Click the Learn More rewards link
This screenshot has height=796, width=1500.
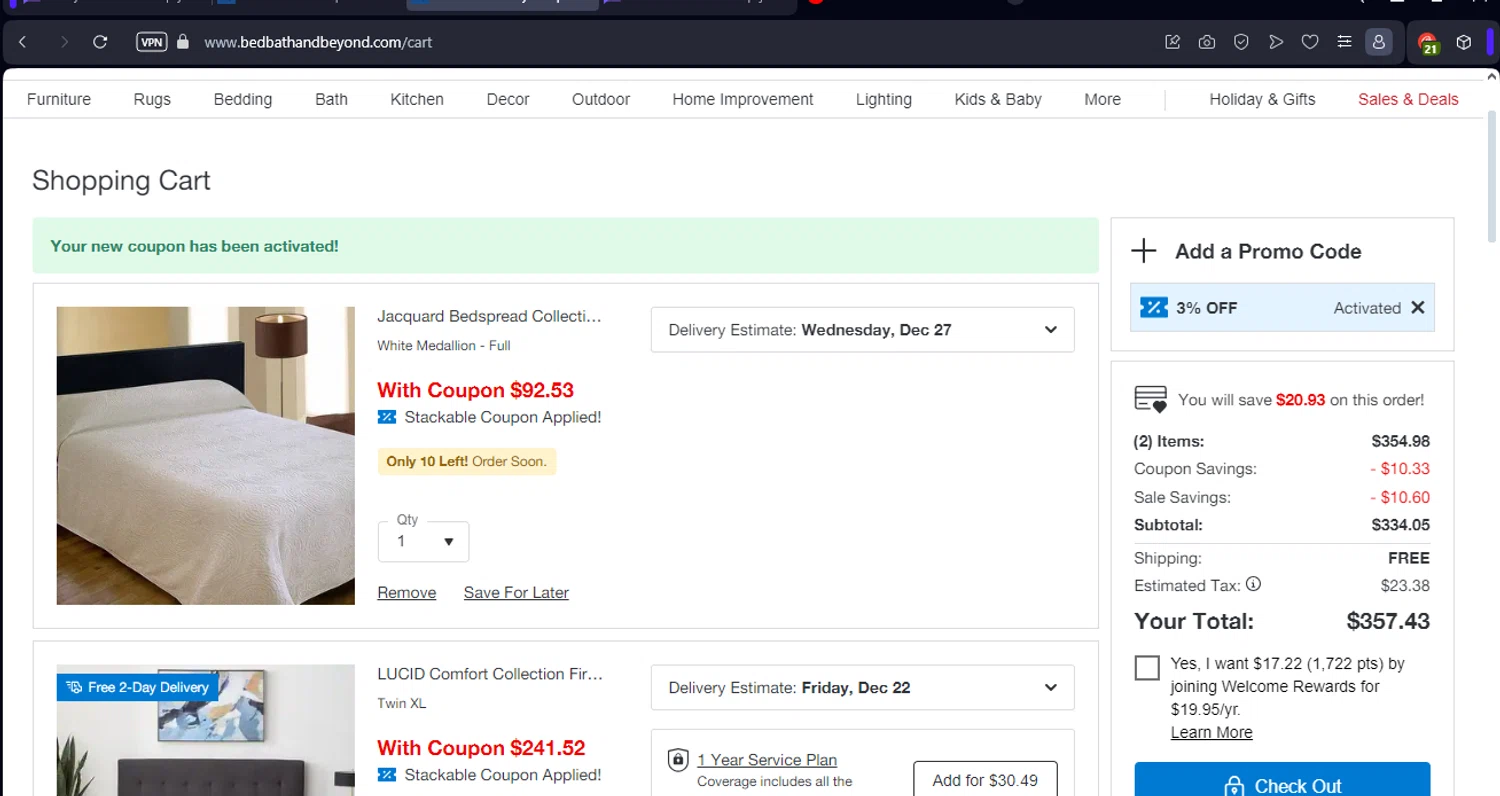coord(1211,732)
